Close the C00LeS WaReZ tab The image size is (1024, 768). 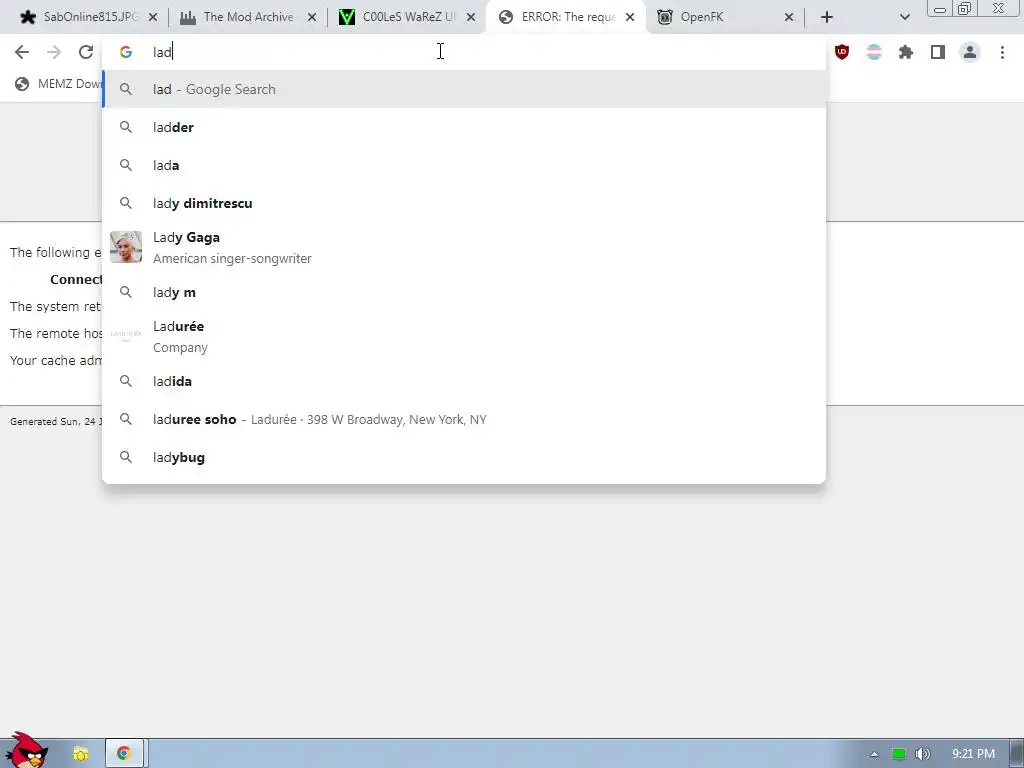(471, 17)
